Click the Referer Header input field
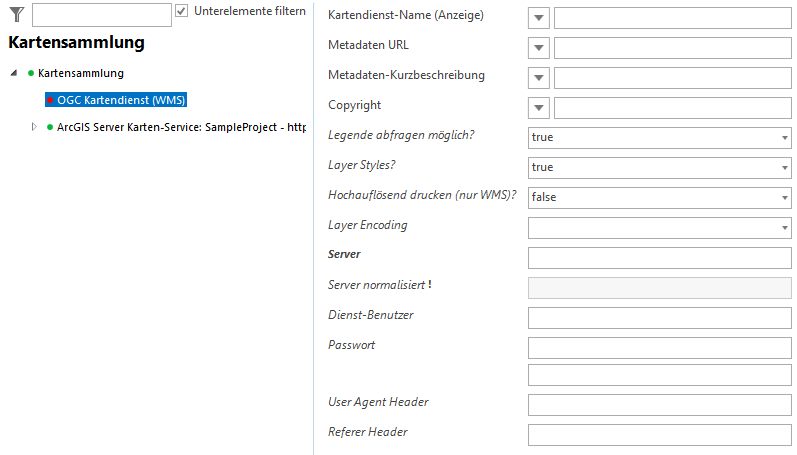Image resolution: width=797 pixels, height=455 pixels. 659,435
